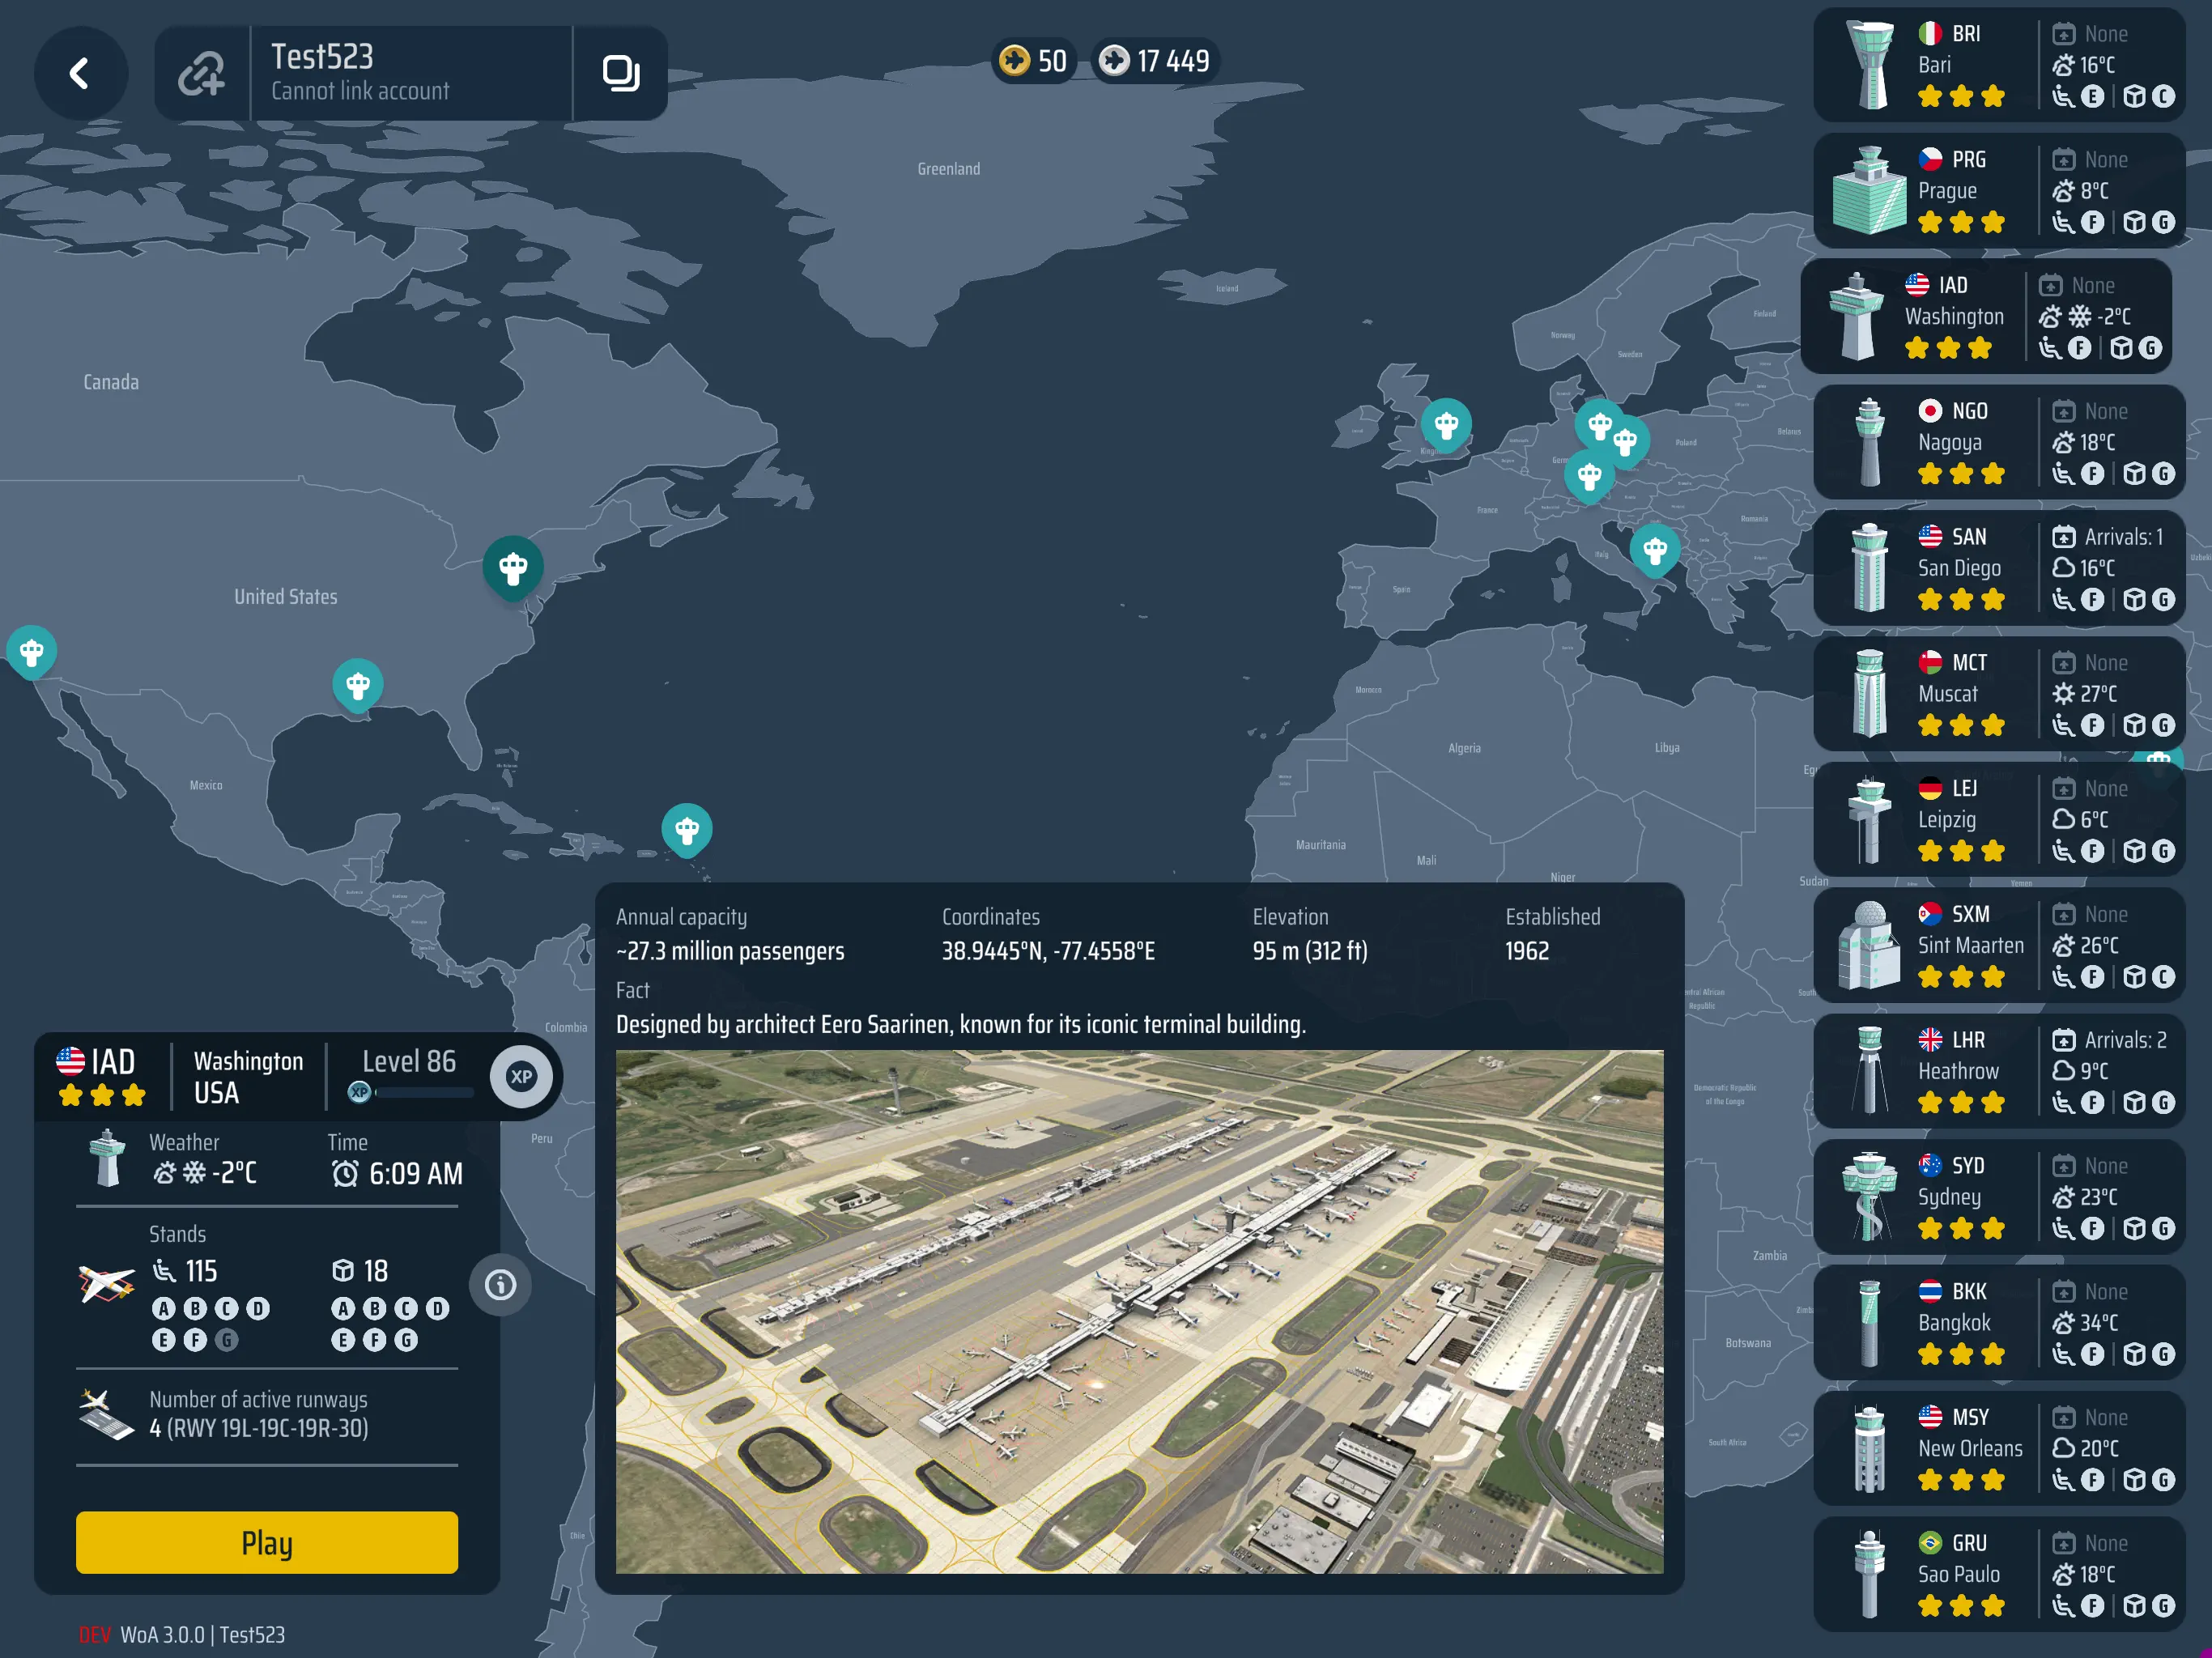This screenshot has height=1658, width=2212.
Task: Click the Dulles airport aerial image
Action: [x=1139, y=1311]
